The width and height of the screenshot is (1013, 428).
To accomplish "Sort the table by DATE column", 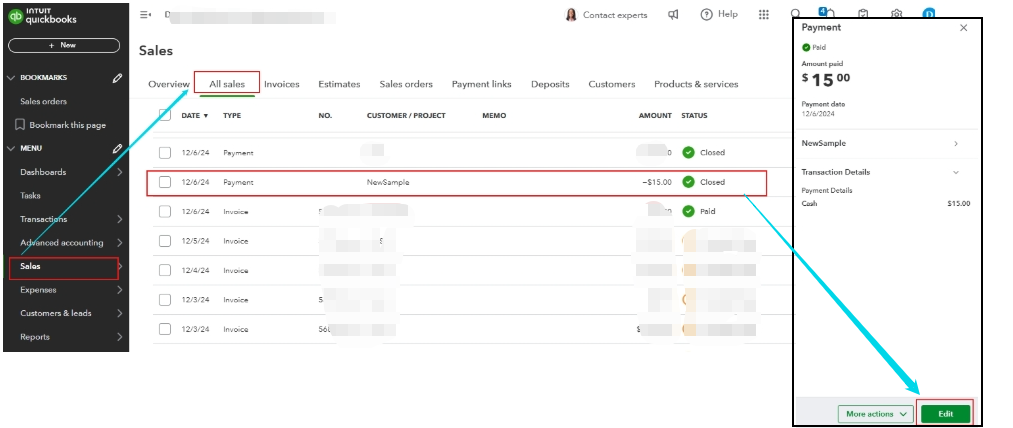I will point(194,116).
